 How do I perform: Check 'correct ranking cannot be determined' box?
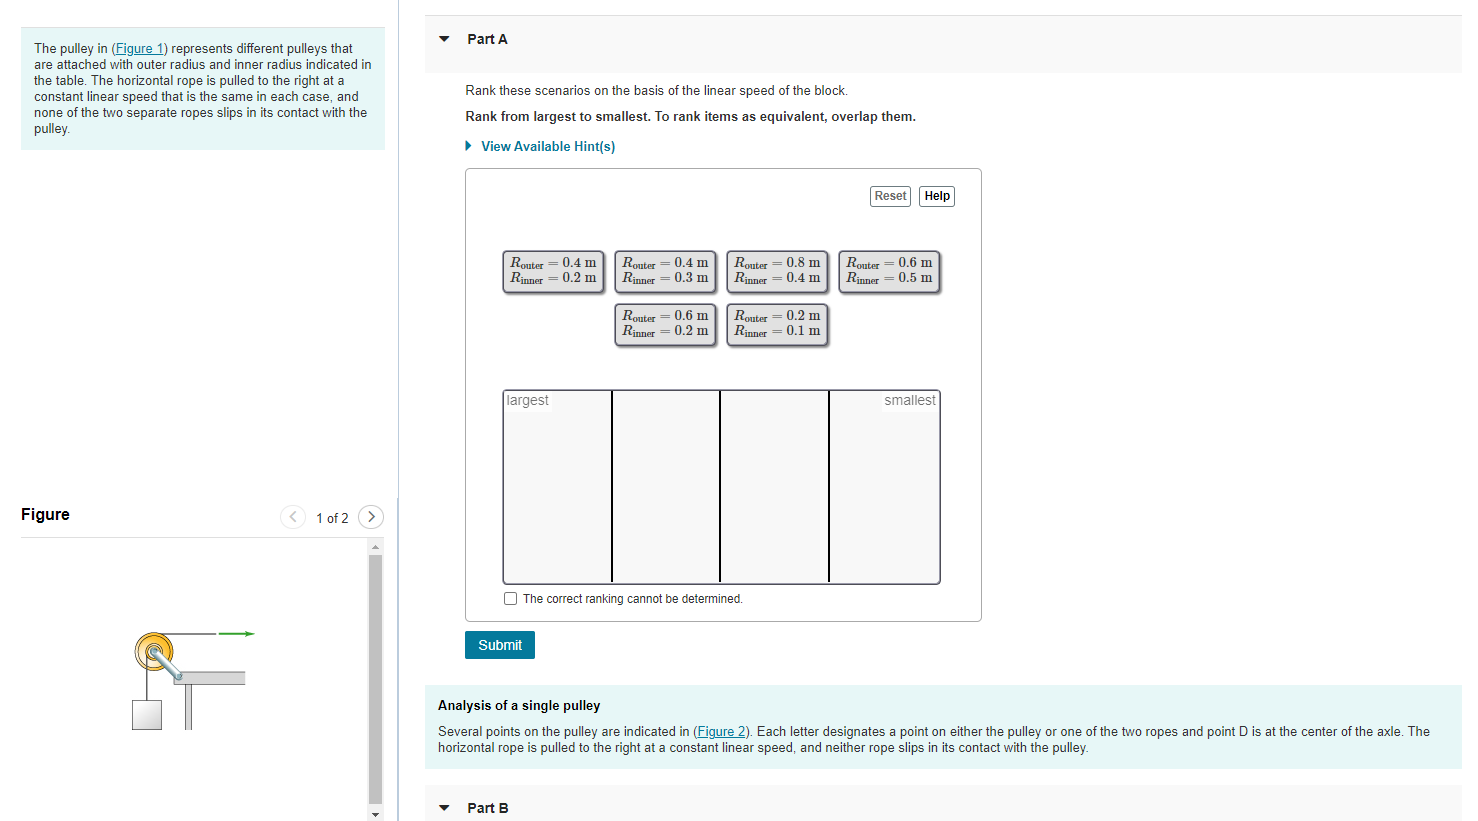[511, 599]
